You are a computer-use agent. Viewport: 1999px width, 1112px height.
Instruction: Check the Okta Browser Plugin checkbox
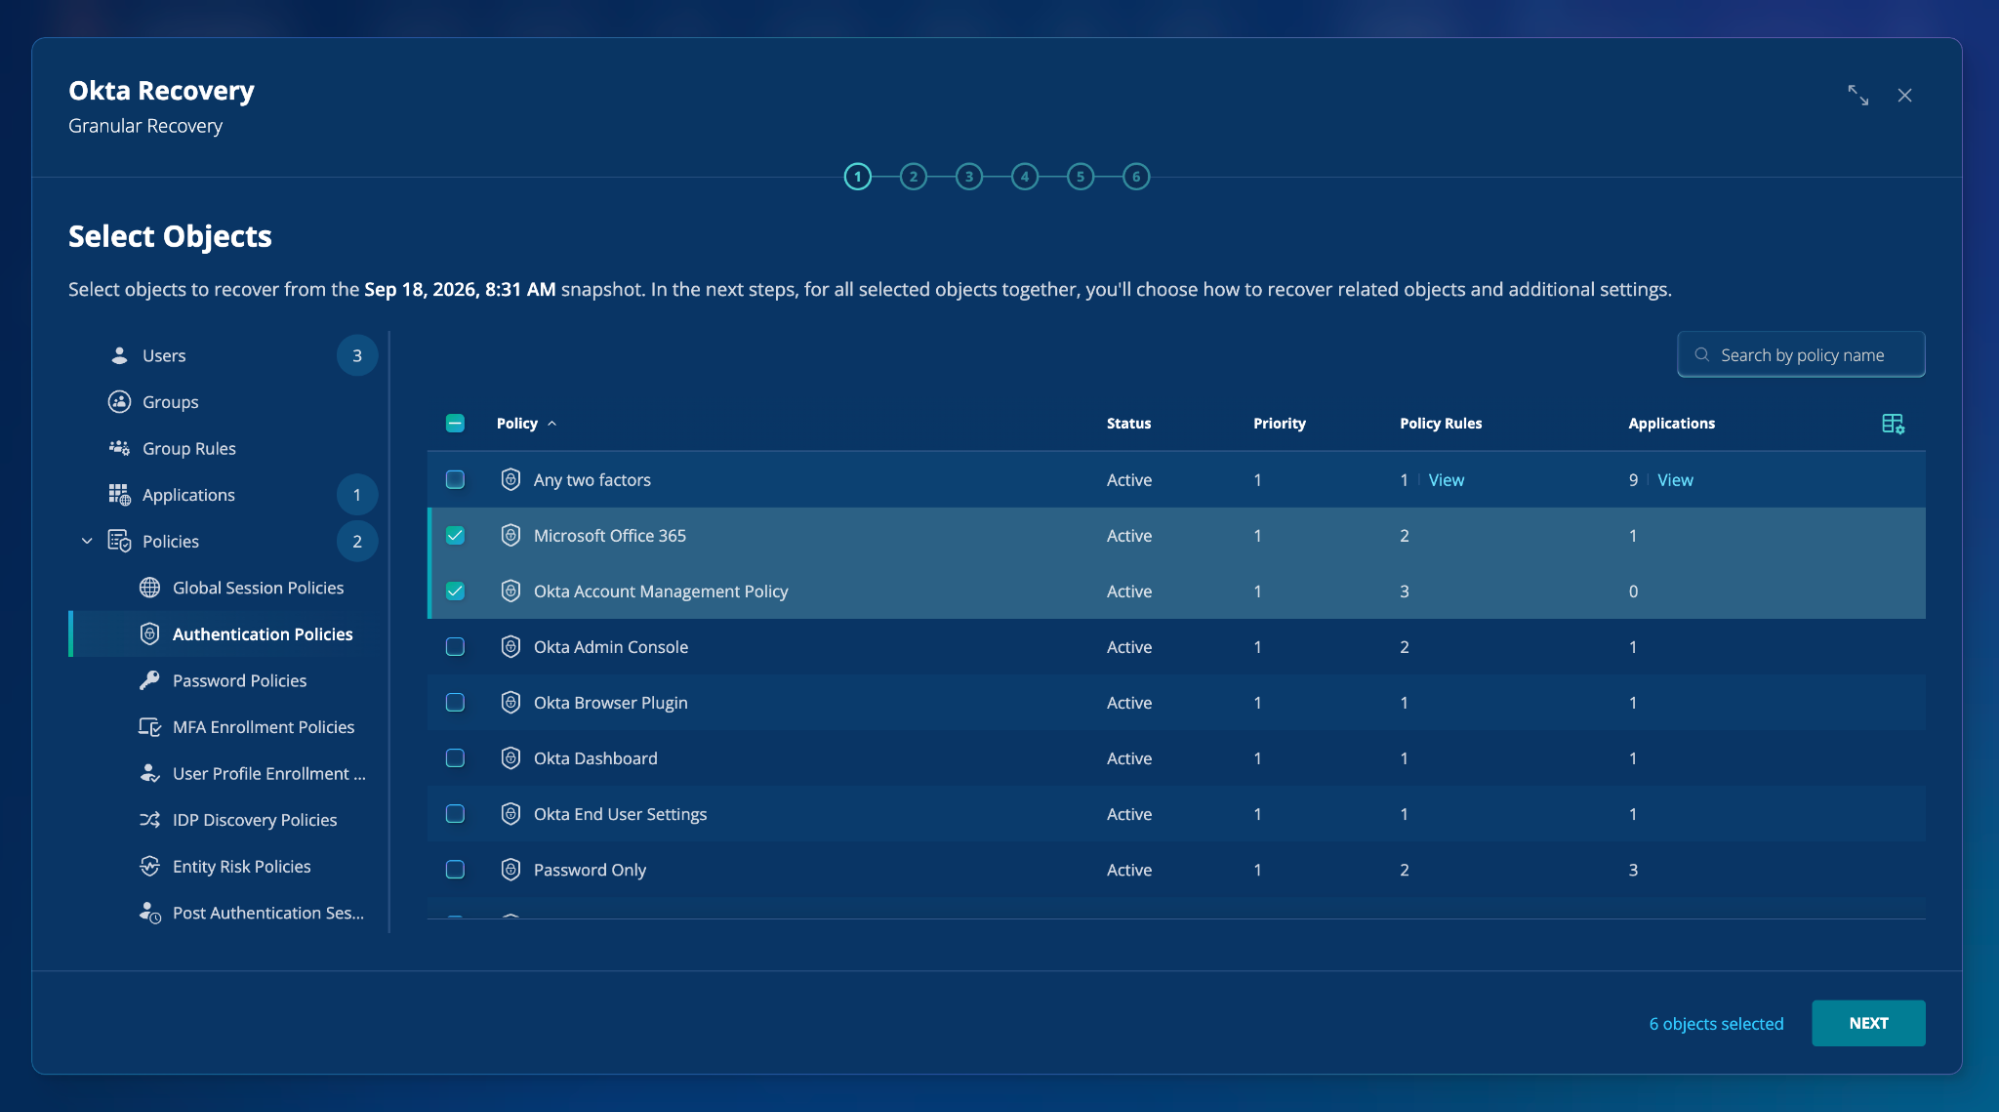coord(455,702)
